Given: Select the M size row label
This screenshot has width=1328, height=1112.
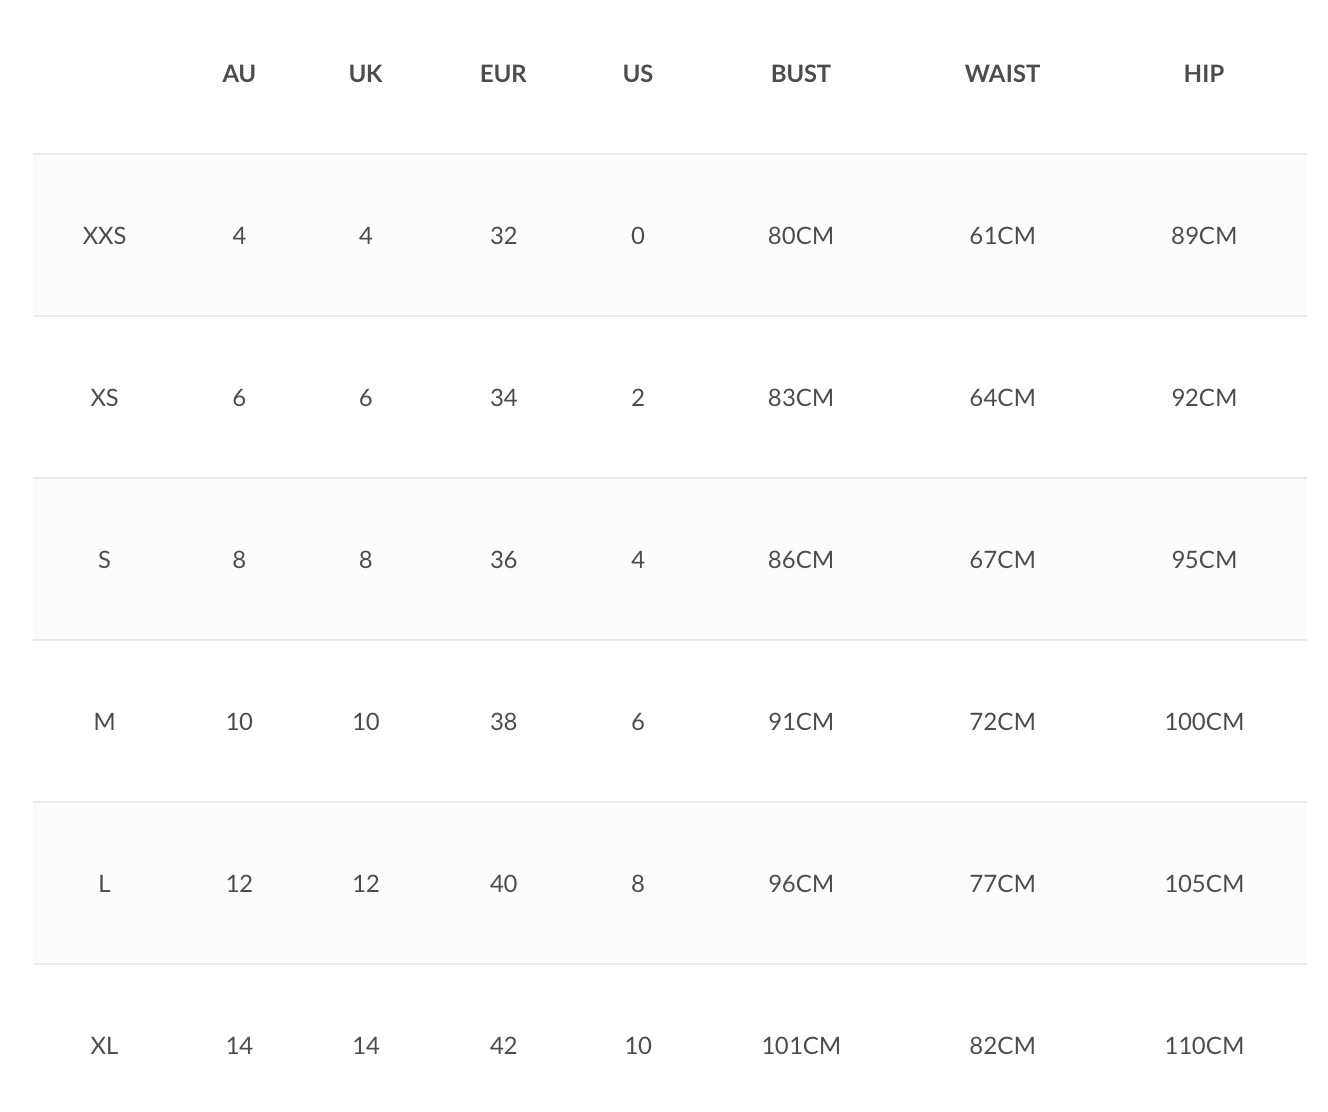Looking at the screenshot, I should [104, 722].
